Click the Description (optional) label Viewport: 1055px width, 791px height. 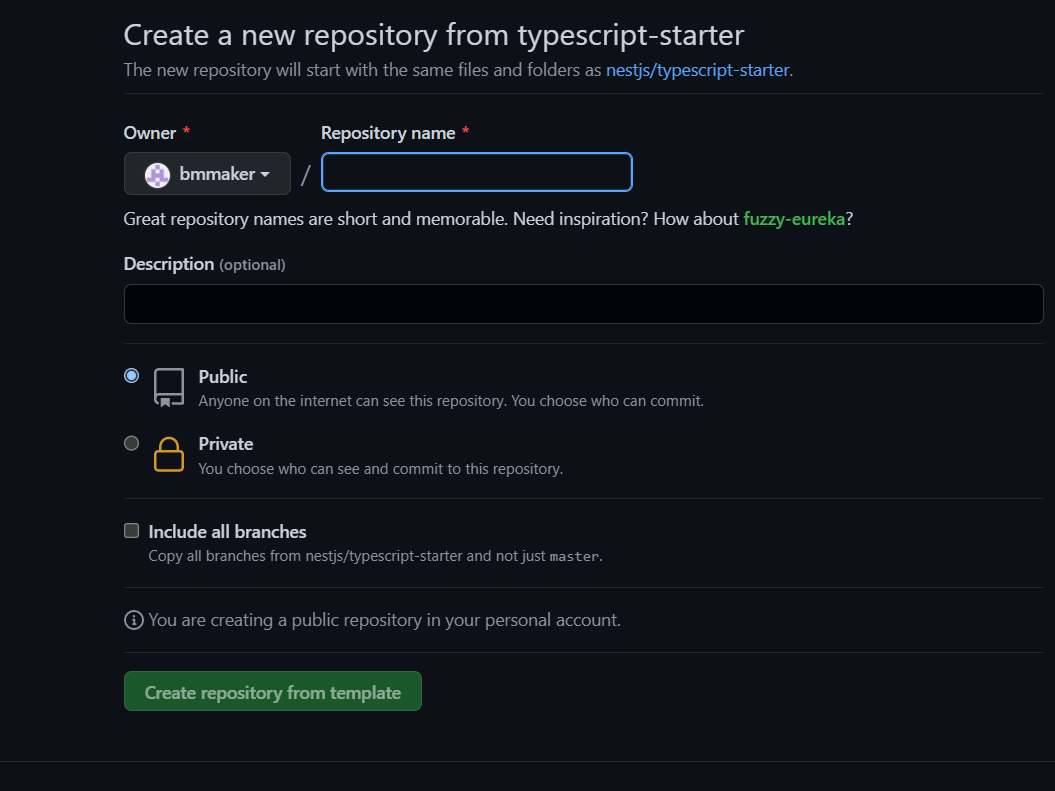point(205,264)
